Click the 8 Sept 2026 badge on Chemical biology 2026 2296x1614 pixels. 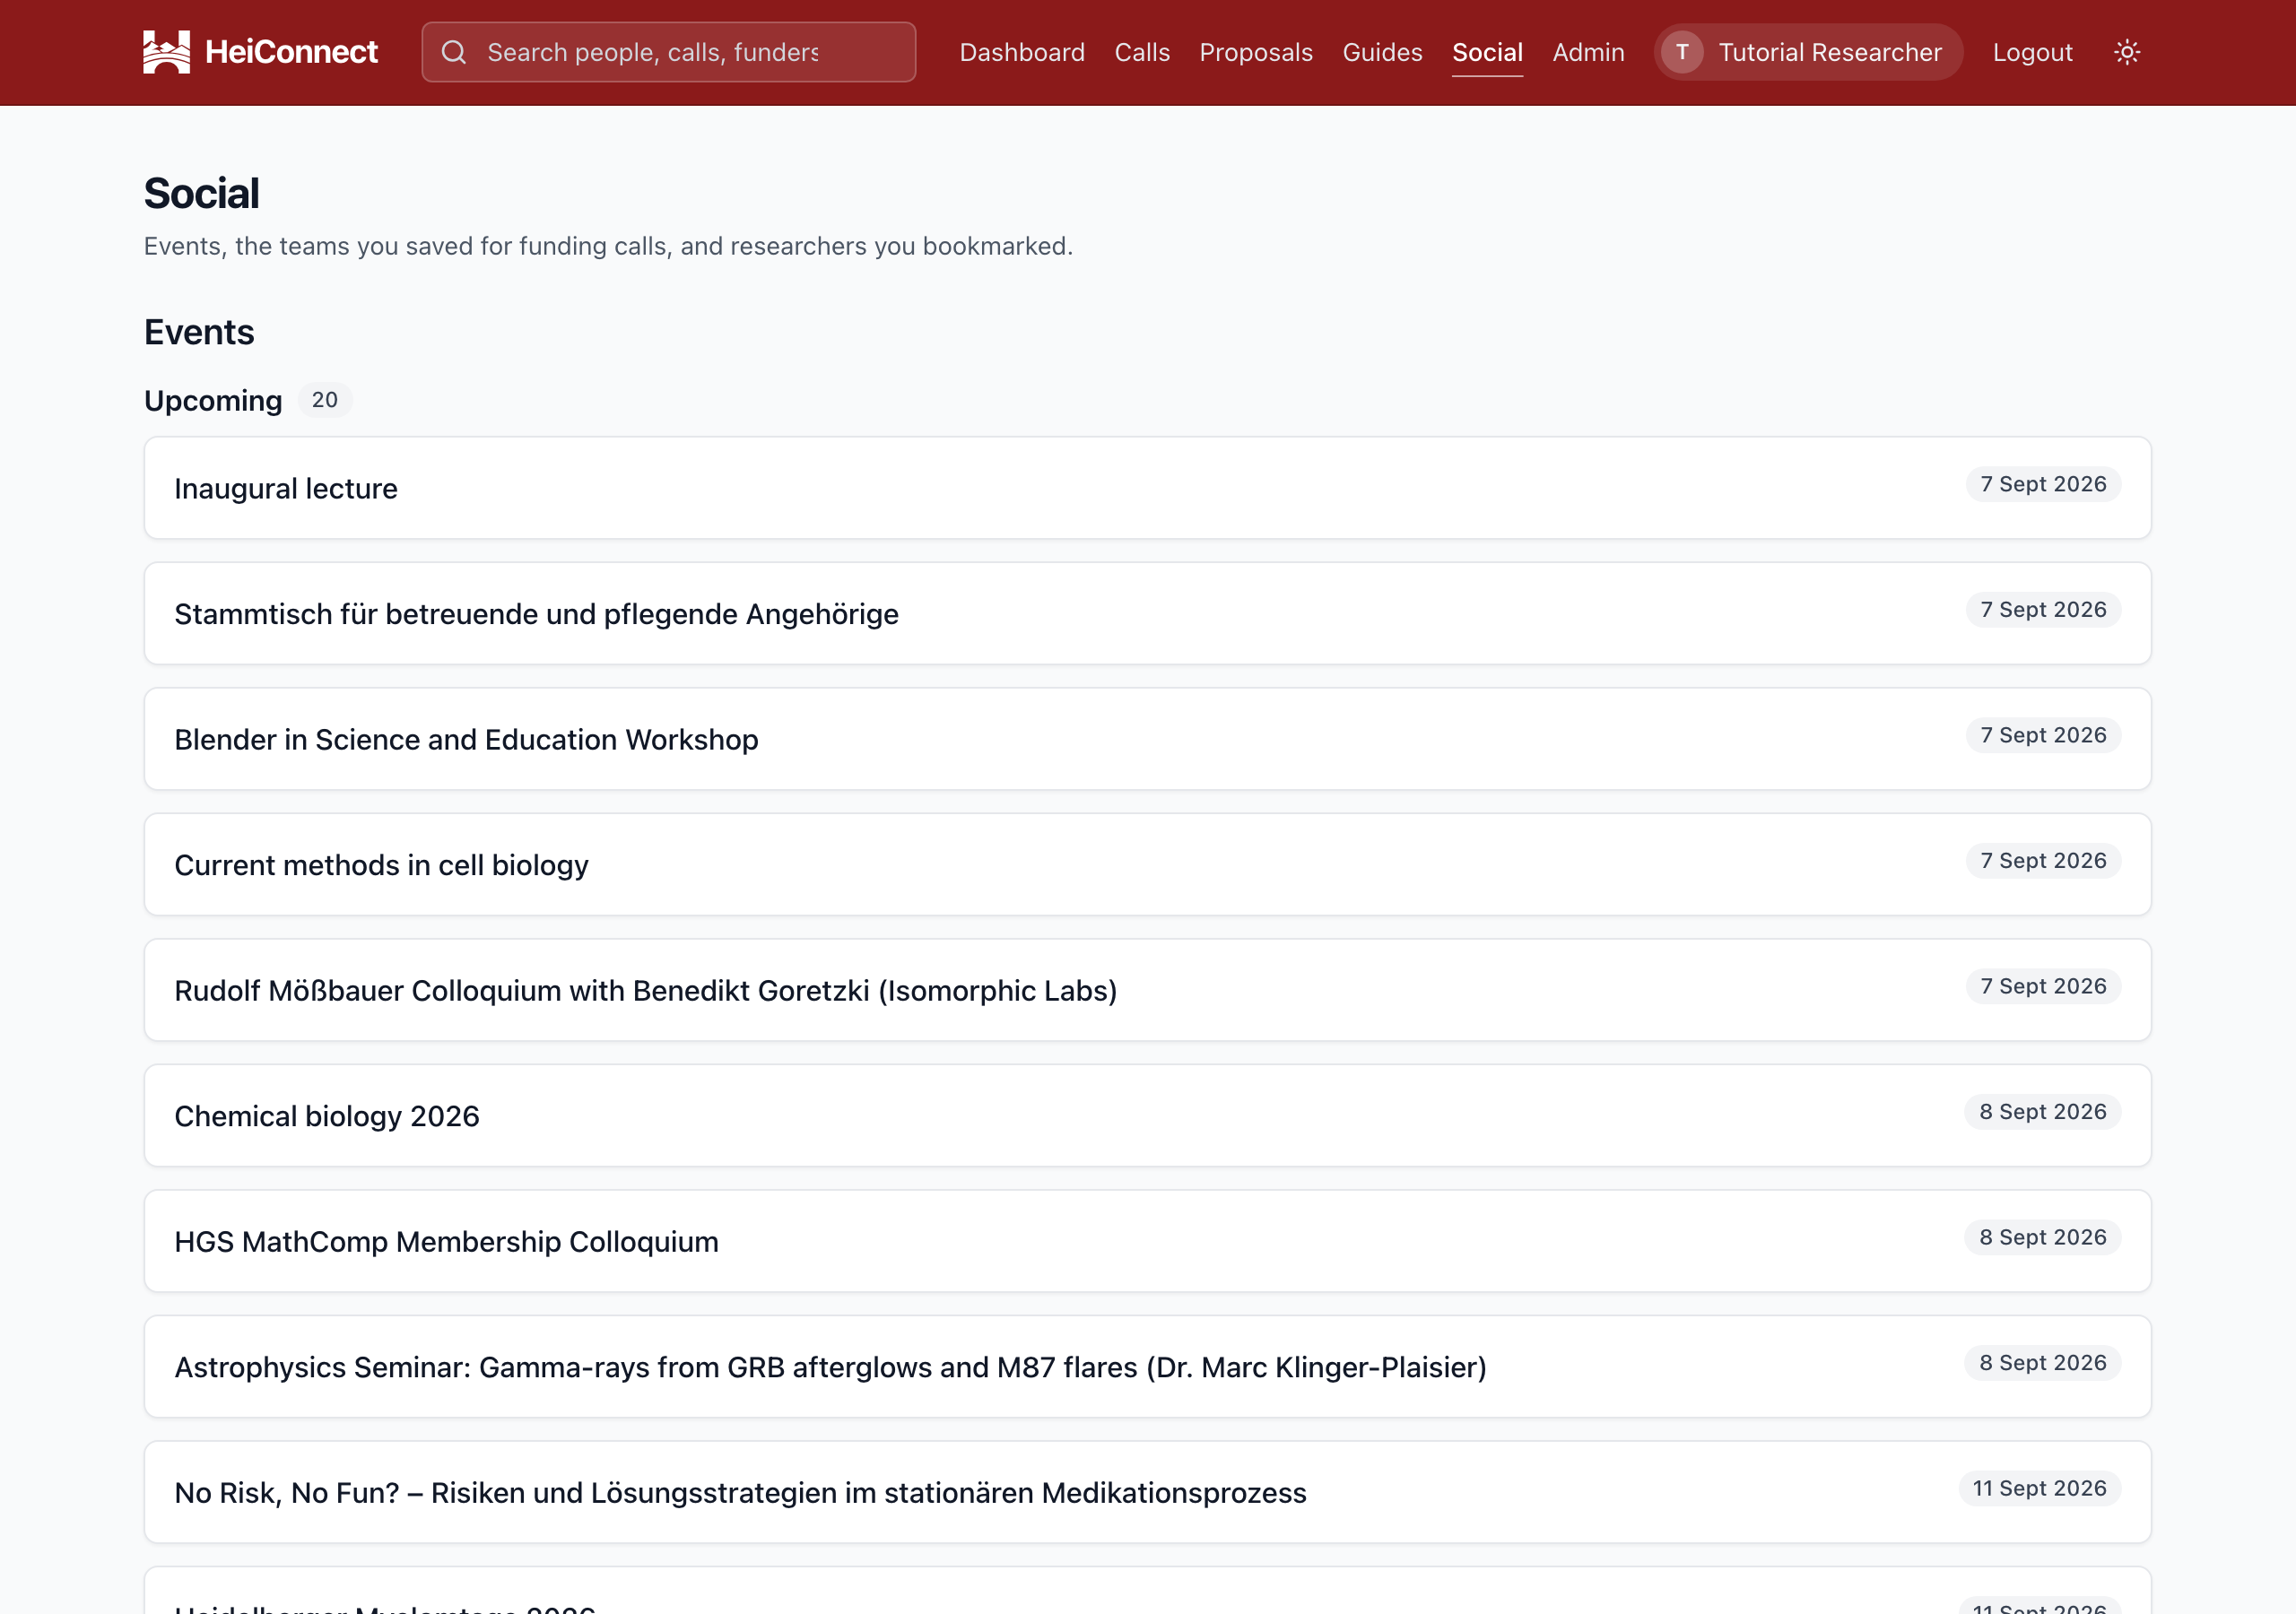(x=2042, y=1112)
